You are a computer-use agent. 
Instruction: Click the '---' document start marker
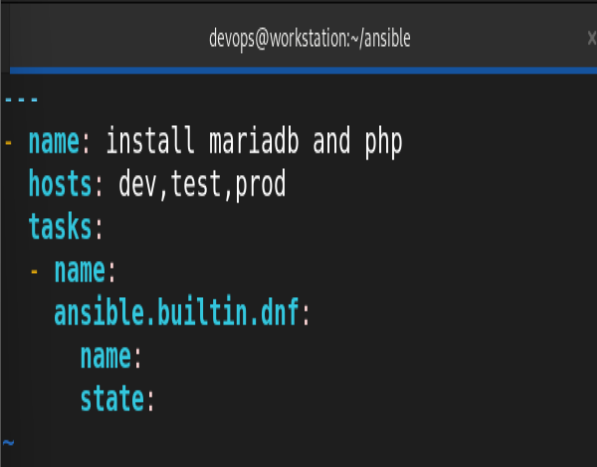21,100
